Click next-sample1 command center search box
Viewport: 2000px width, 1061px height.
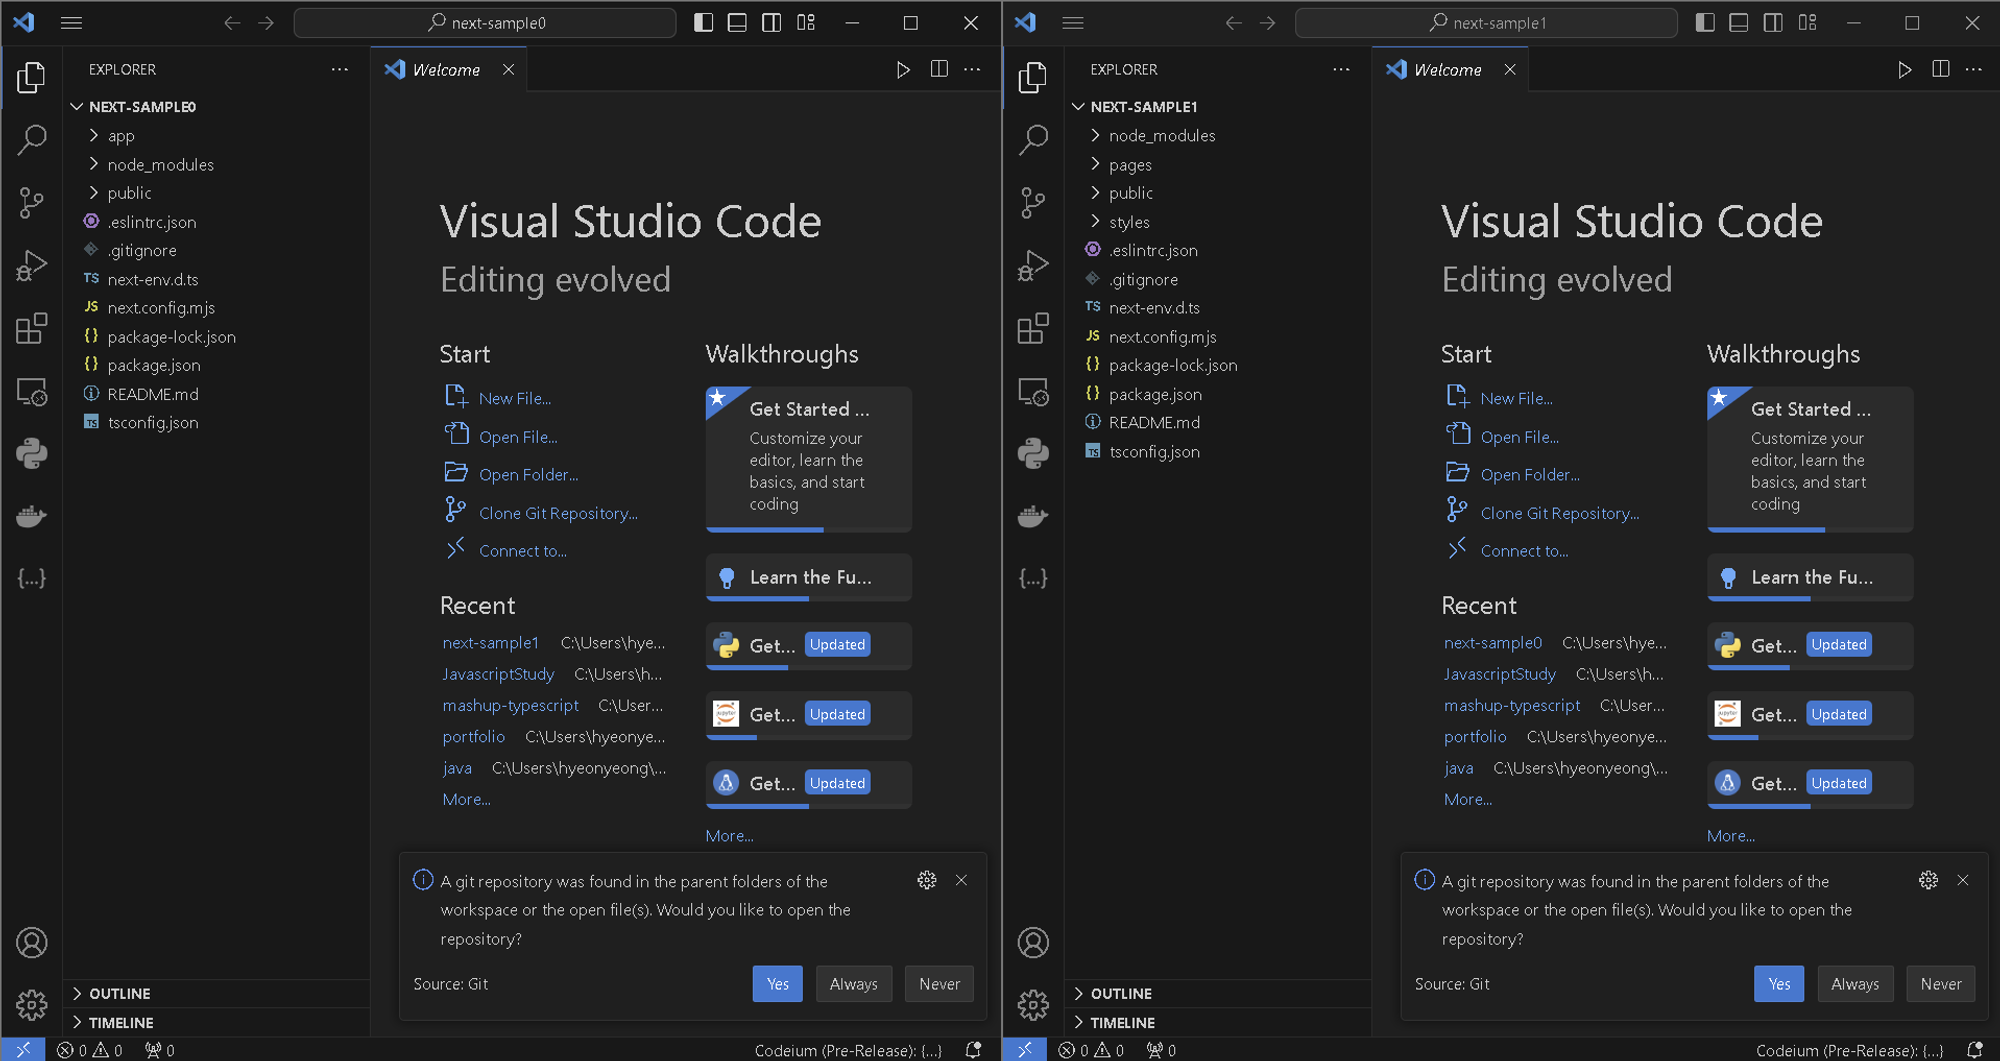tap(1486, 22)
